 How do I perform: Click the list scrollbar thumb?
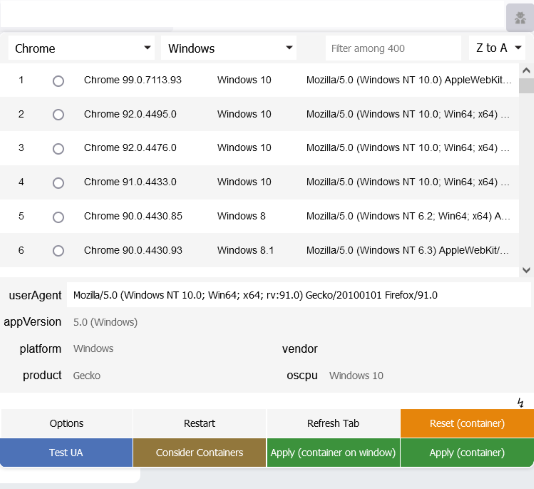click(x=526, y=85)
